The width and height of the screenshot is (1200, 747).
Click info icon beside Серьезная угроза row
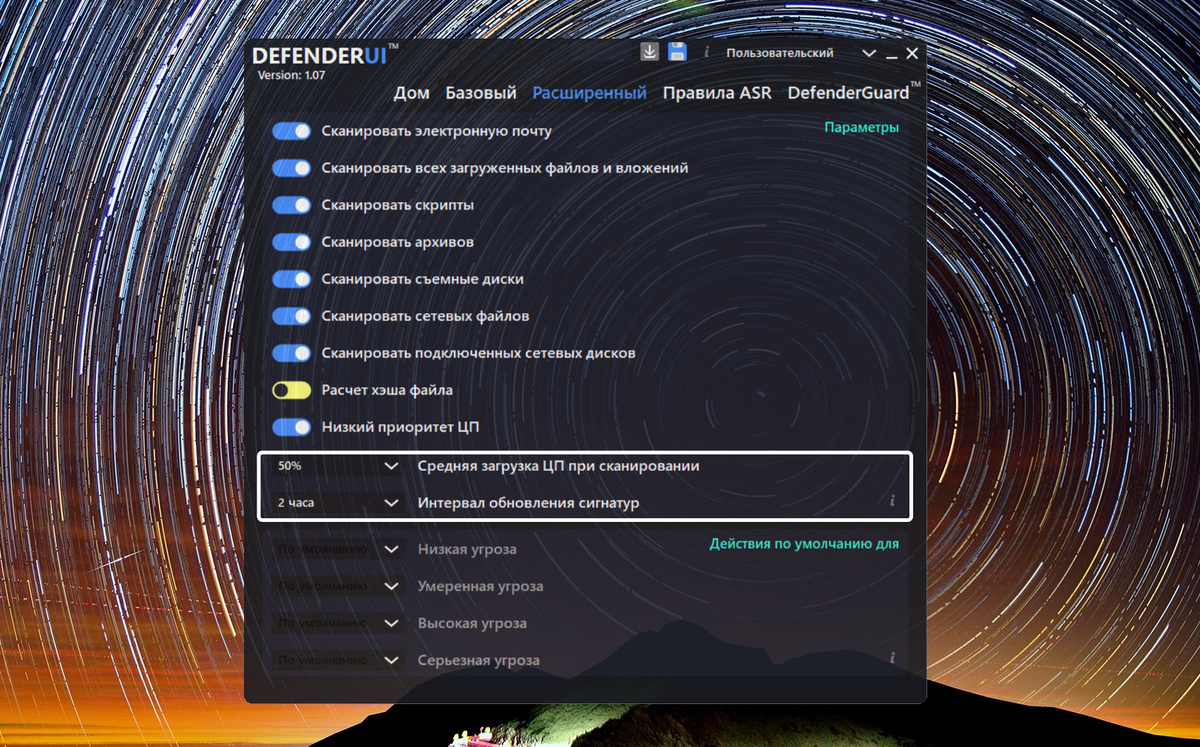[892, 658]
